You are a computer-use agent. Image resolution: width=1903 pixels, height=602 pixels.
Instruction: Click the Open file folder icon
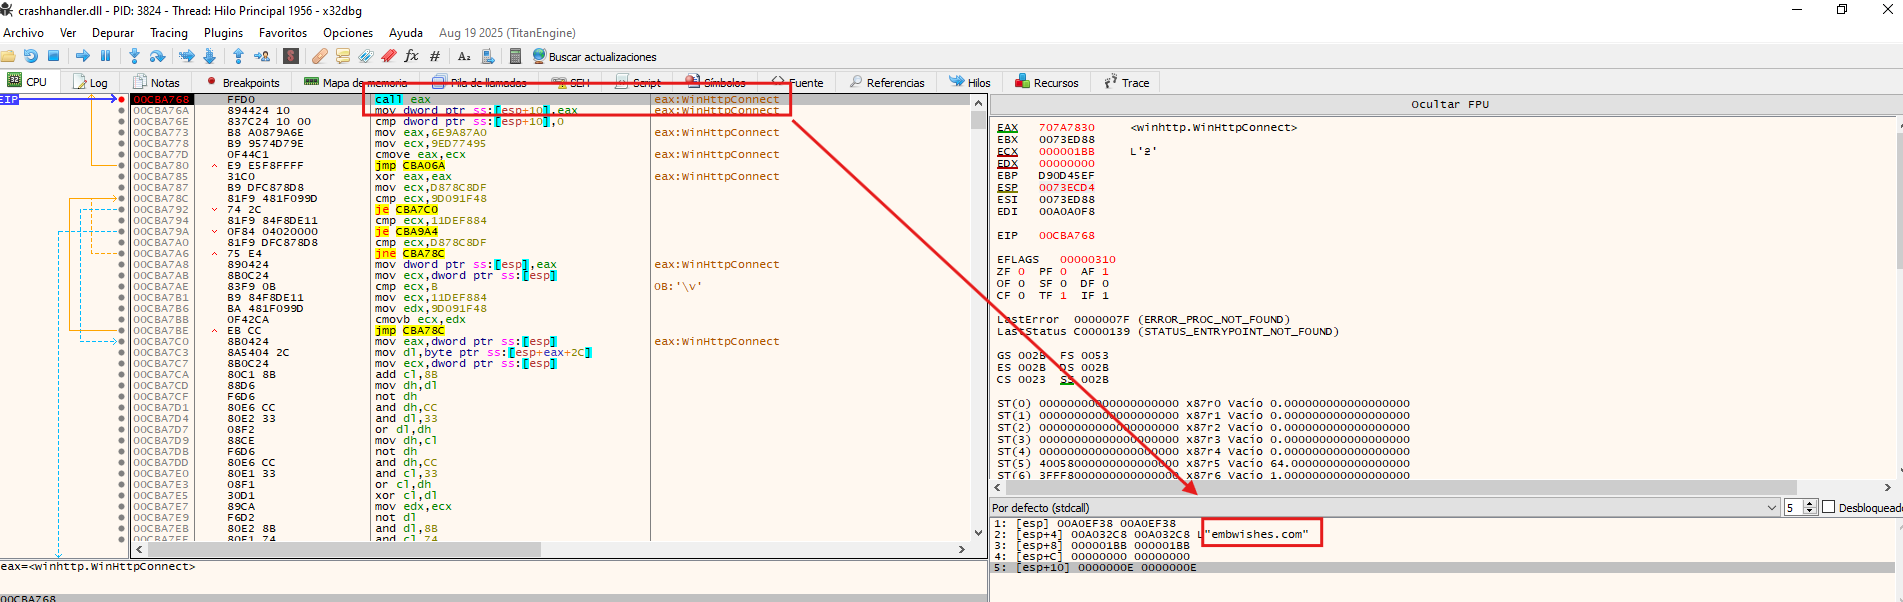(8, 56)
